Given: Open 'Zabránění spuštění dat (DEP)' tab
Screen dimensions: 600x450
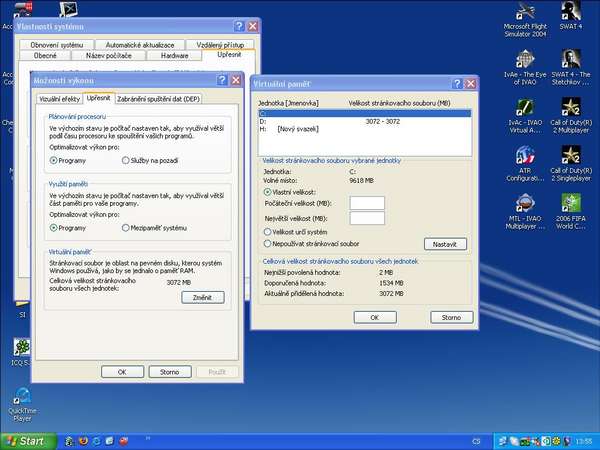Looking at the screenshot, I should 159,99.
